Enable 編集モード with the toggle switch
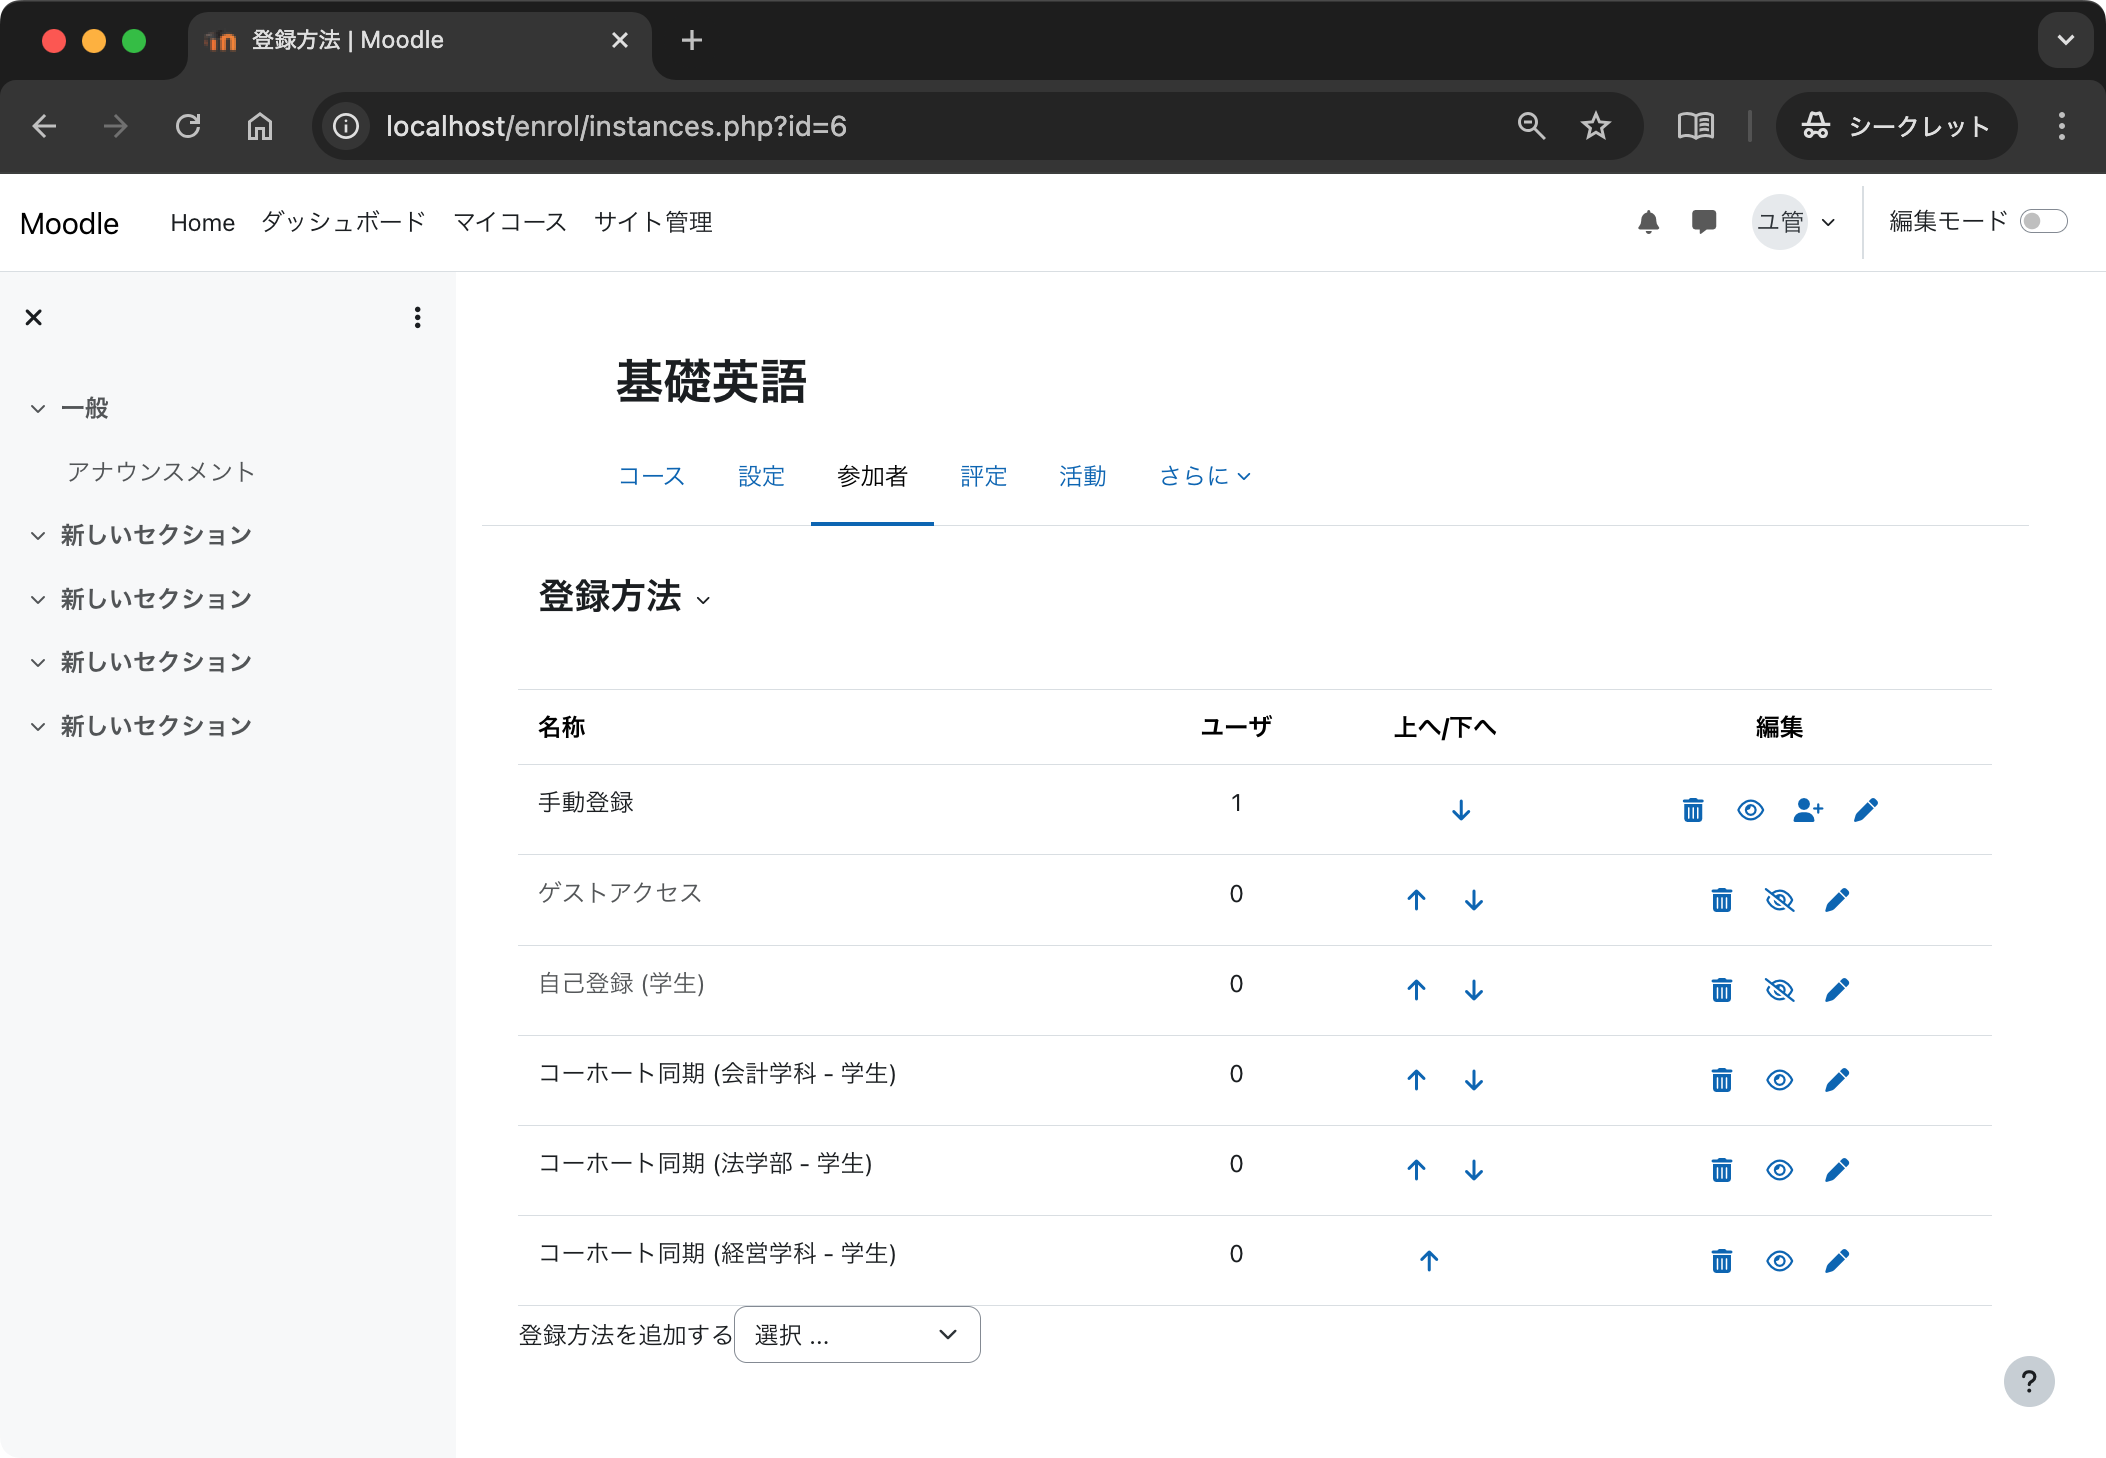2106x1458 pixels. (x=2045, y=221)
